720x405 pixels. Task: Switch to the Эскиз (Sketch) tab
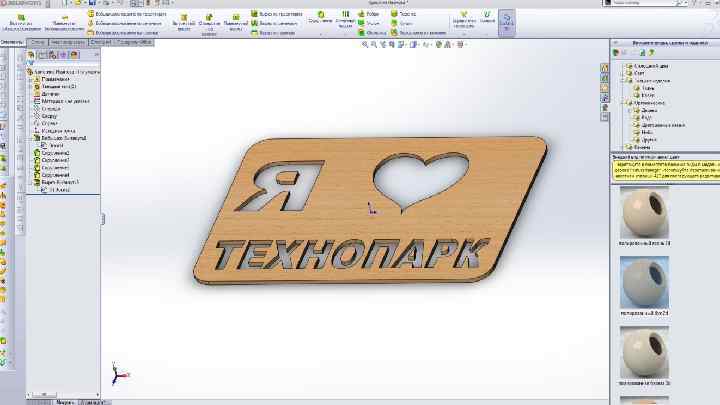tap(38, 42)
